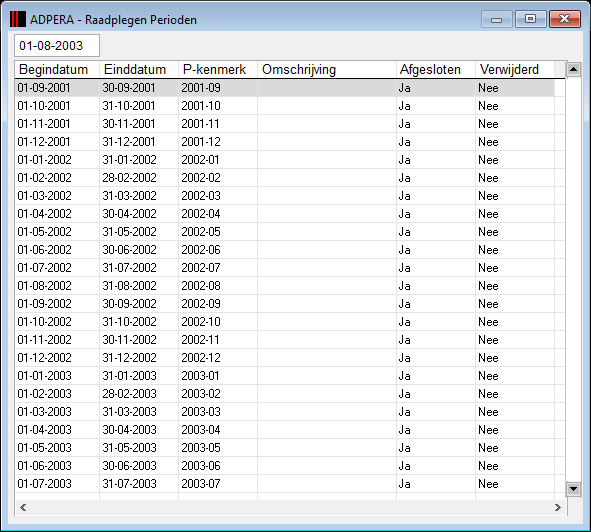Click the horizontal scroll left arrow

pyautogui.click(x=23, y=507)
